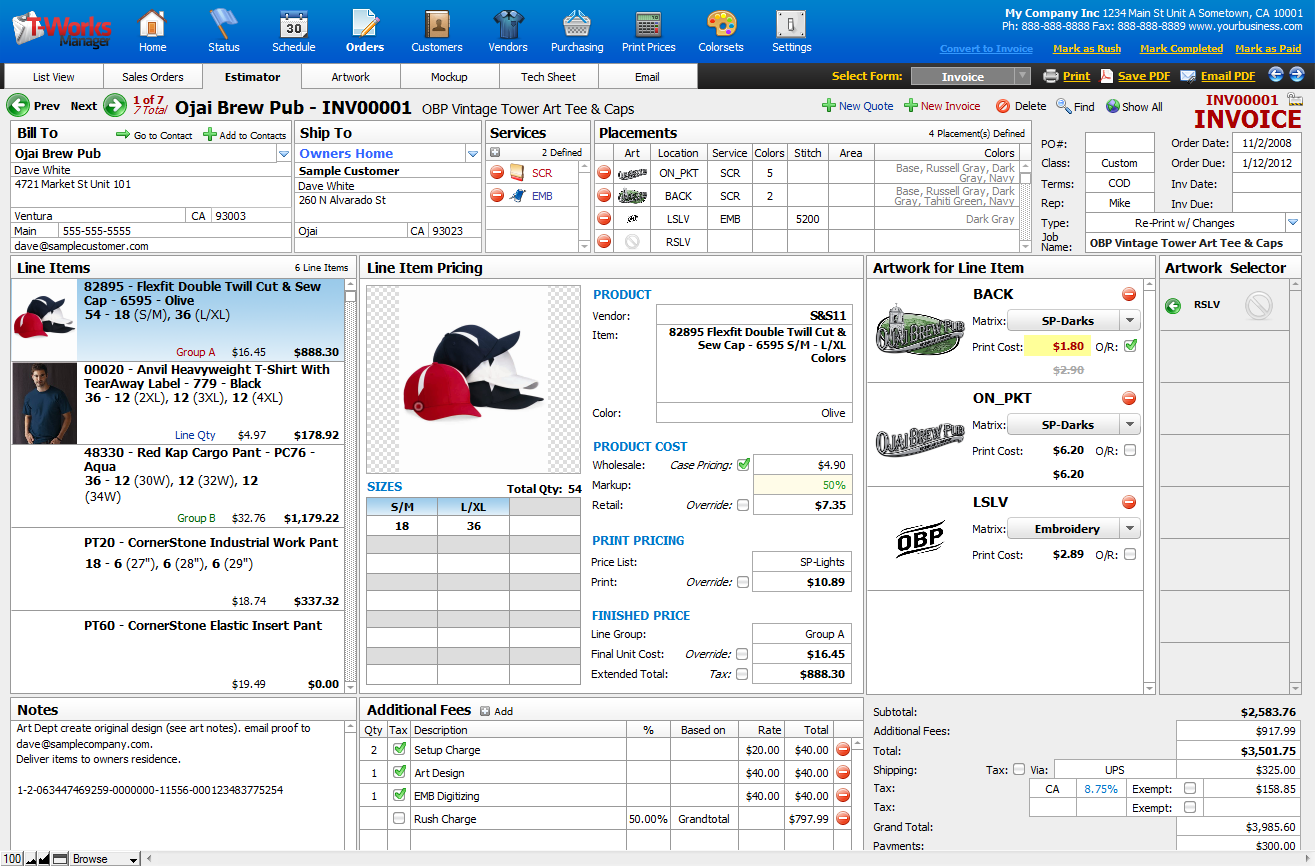The image size is (1315, 866).
Task: Open the Print Prices calculator icon
Action: click(x=648, y=23)
